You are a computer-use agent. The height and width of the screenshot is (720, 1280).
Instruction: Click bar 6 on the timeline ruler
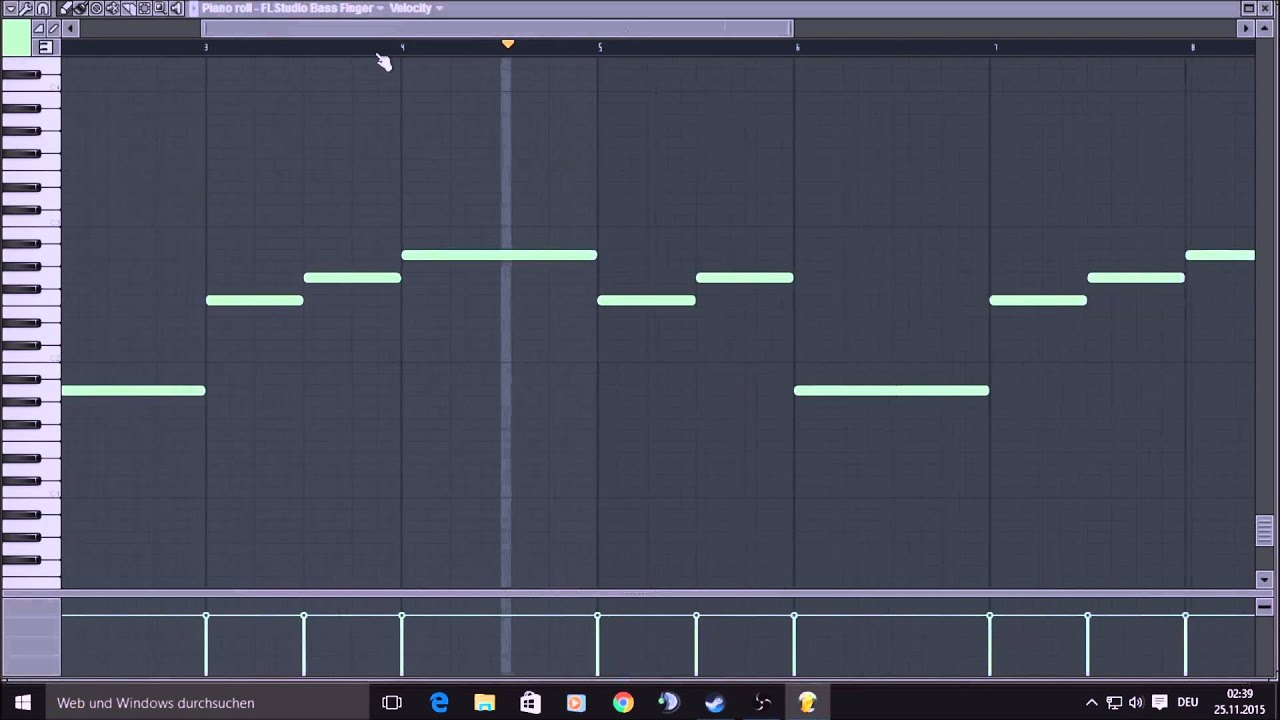click(x=797, y=47)
